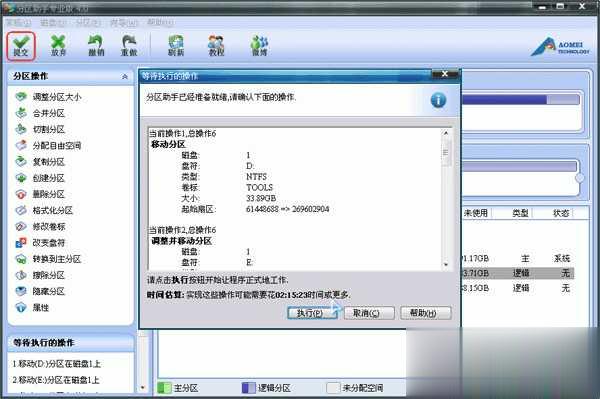This screenshot has width=600, height=399.
Task: Open the 教程 (Tutorial) toolbar icon
Action: (216, 46)
